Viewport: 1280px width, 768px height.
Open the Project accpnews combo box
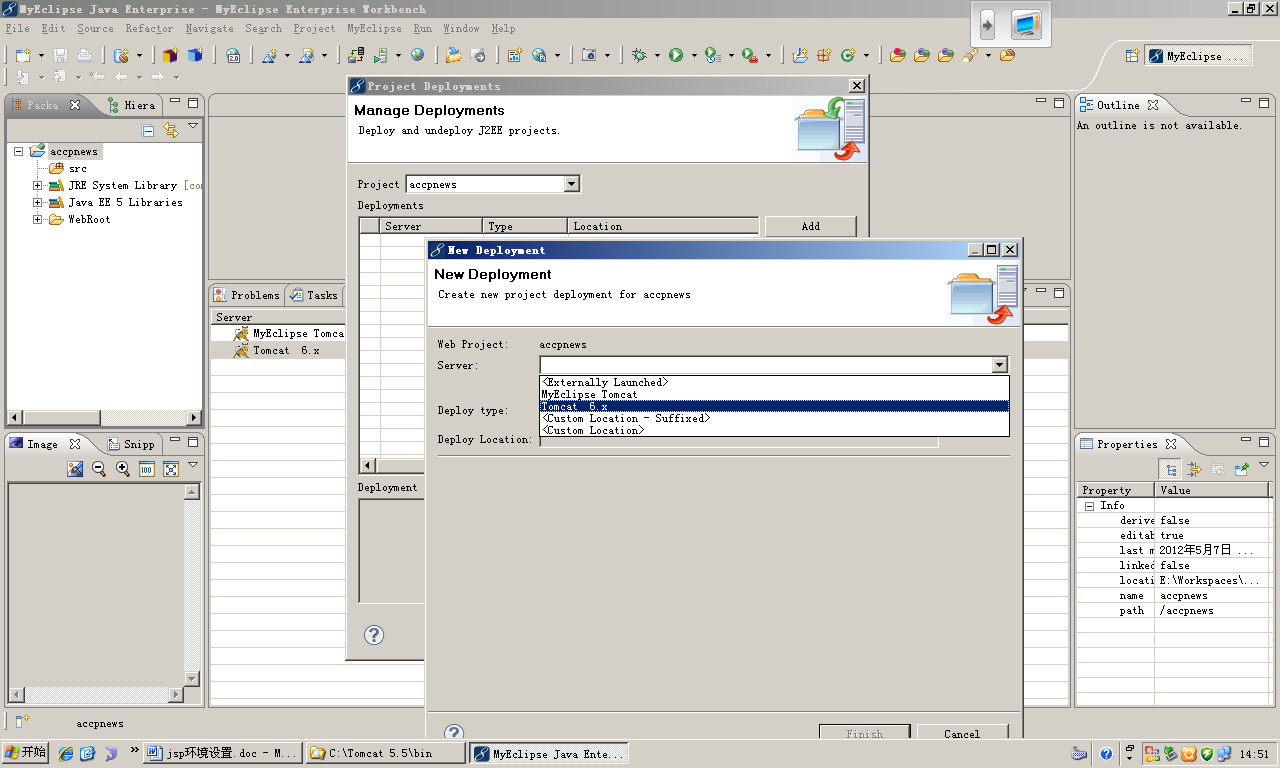click(493, 184)
